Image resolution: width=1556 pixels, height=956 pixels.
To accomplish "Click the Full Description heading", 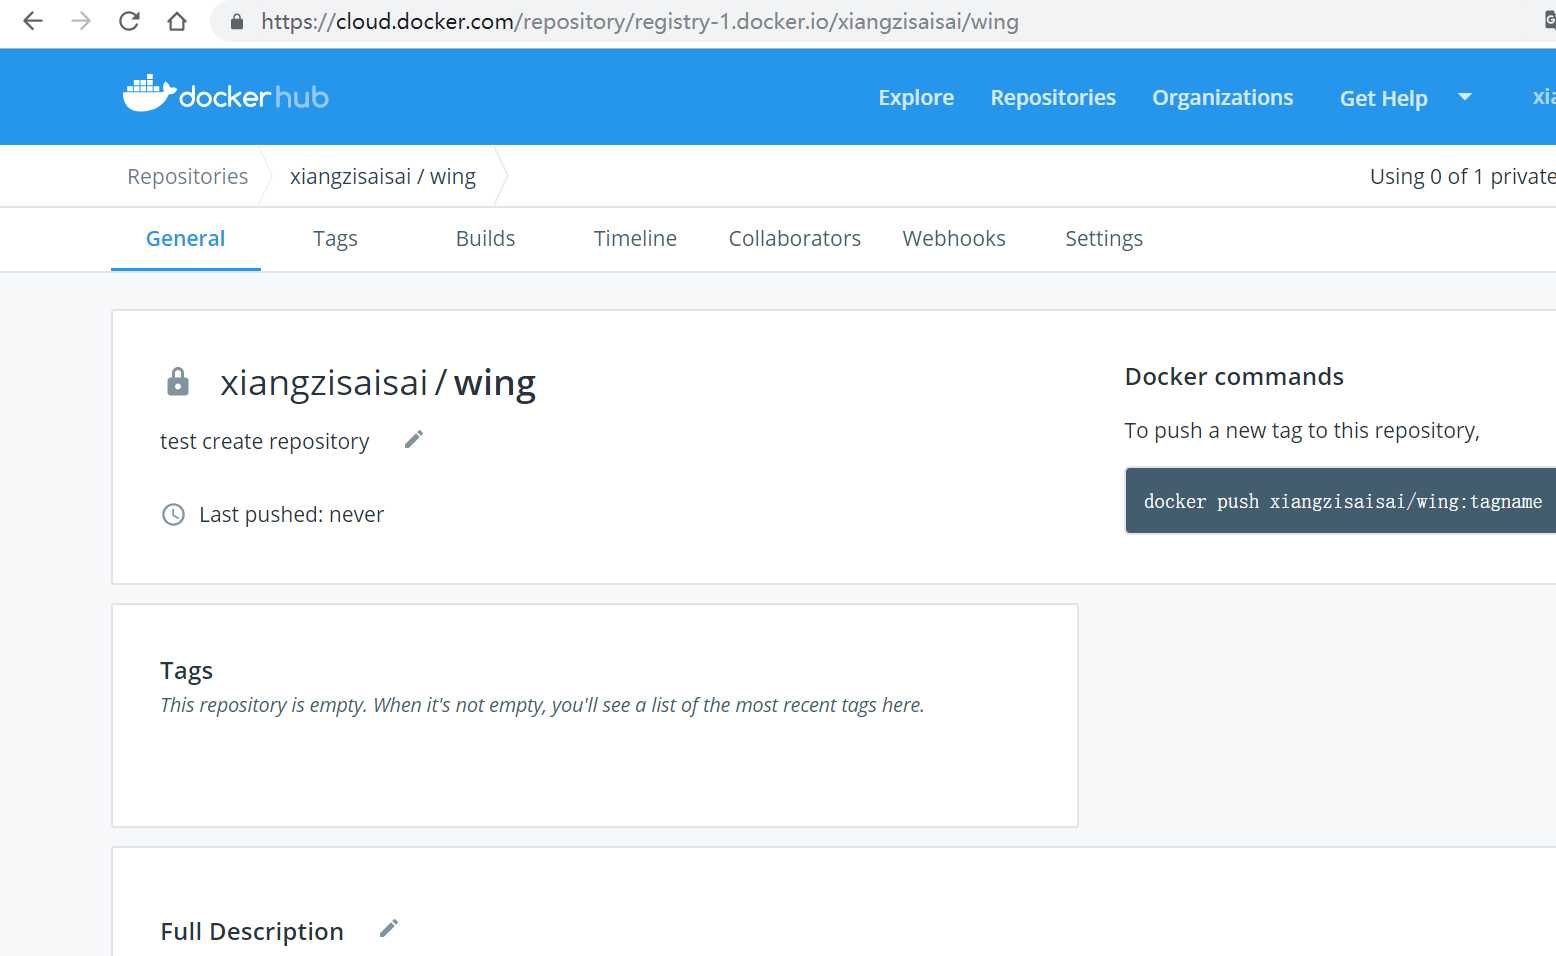I will tap(252, 931).
